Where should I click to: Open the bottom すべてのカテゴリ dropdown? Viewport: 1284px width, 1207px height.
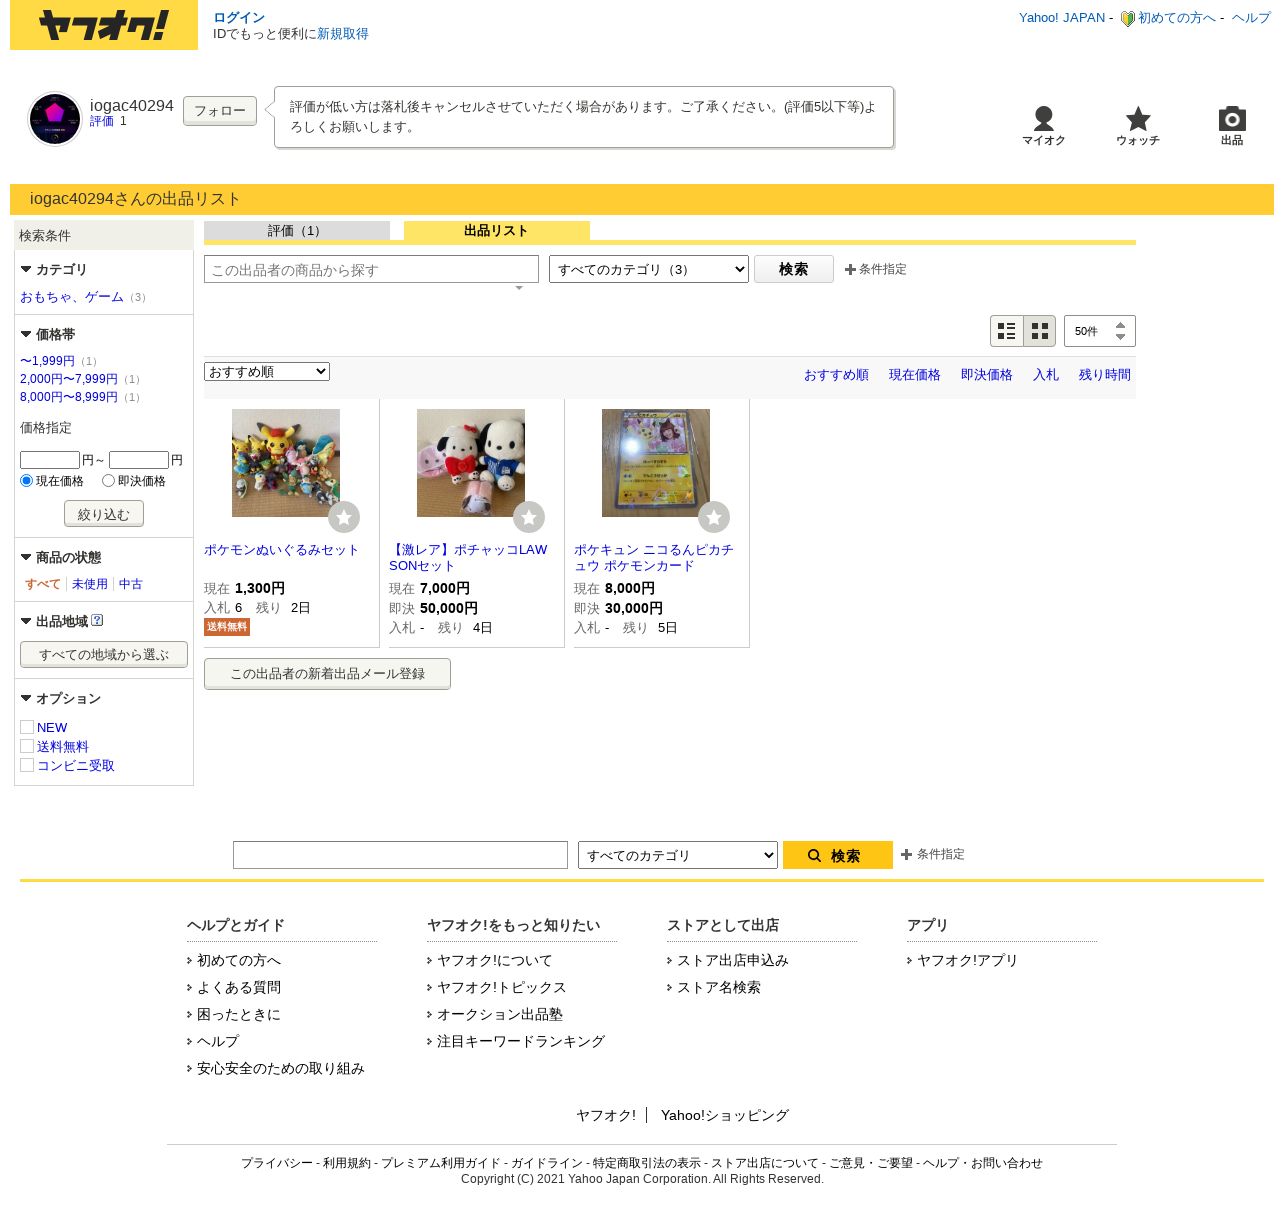click(x=678, y=855)
